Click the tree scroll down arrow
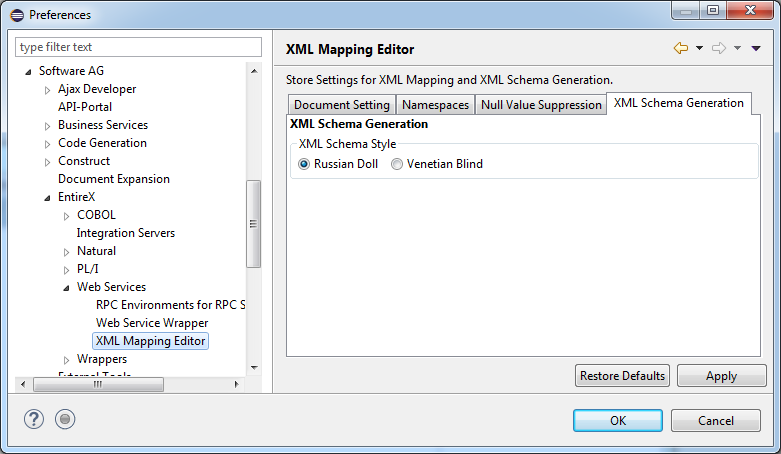 [254, 368]
